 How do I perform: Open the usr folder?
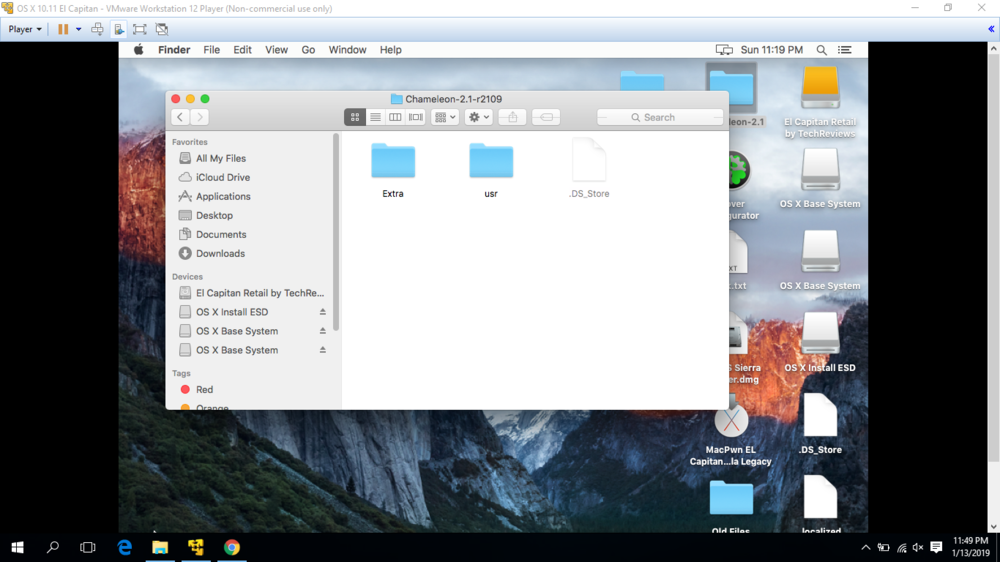coord(491,161)
